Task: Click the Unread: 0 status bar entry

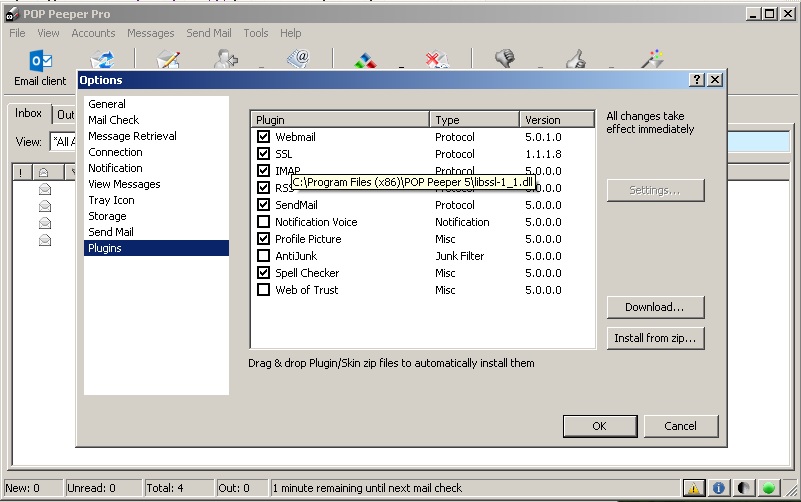Action: [103, 488]
